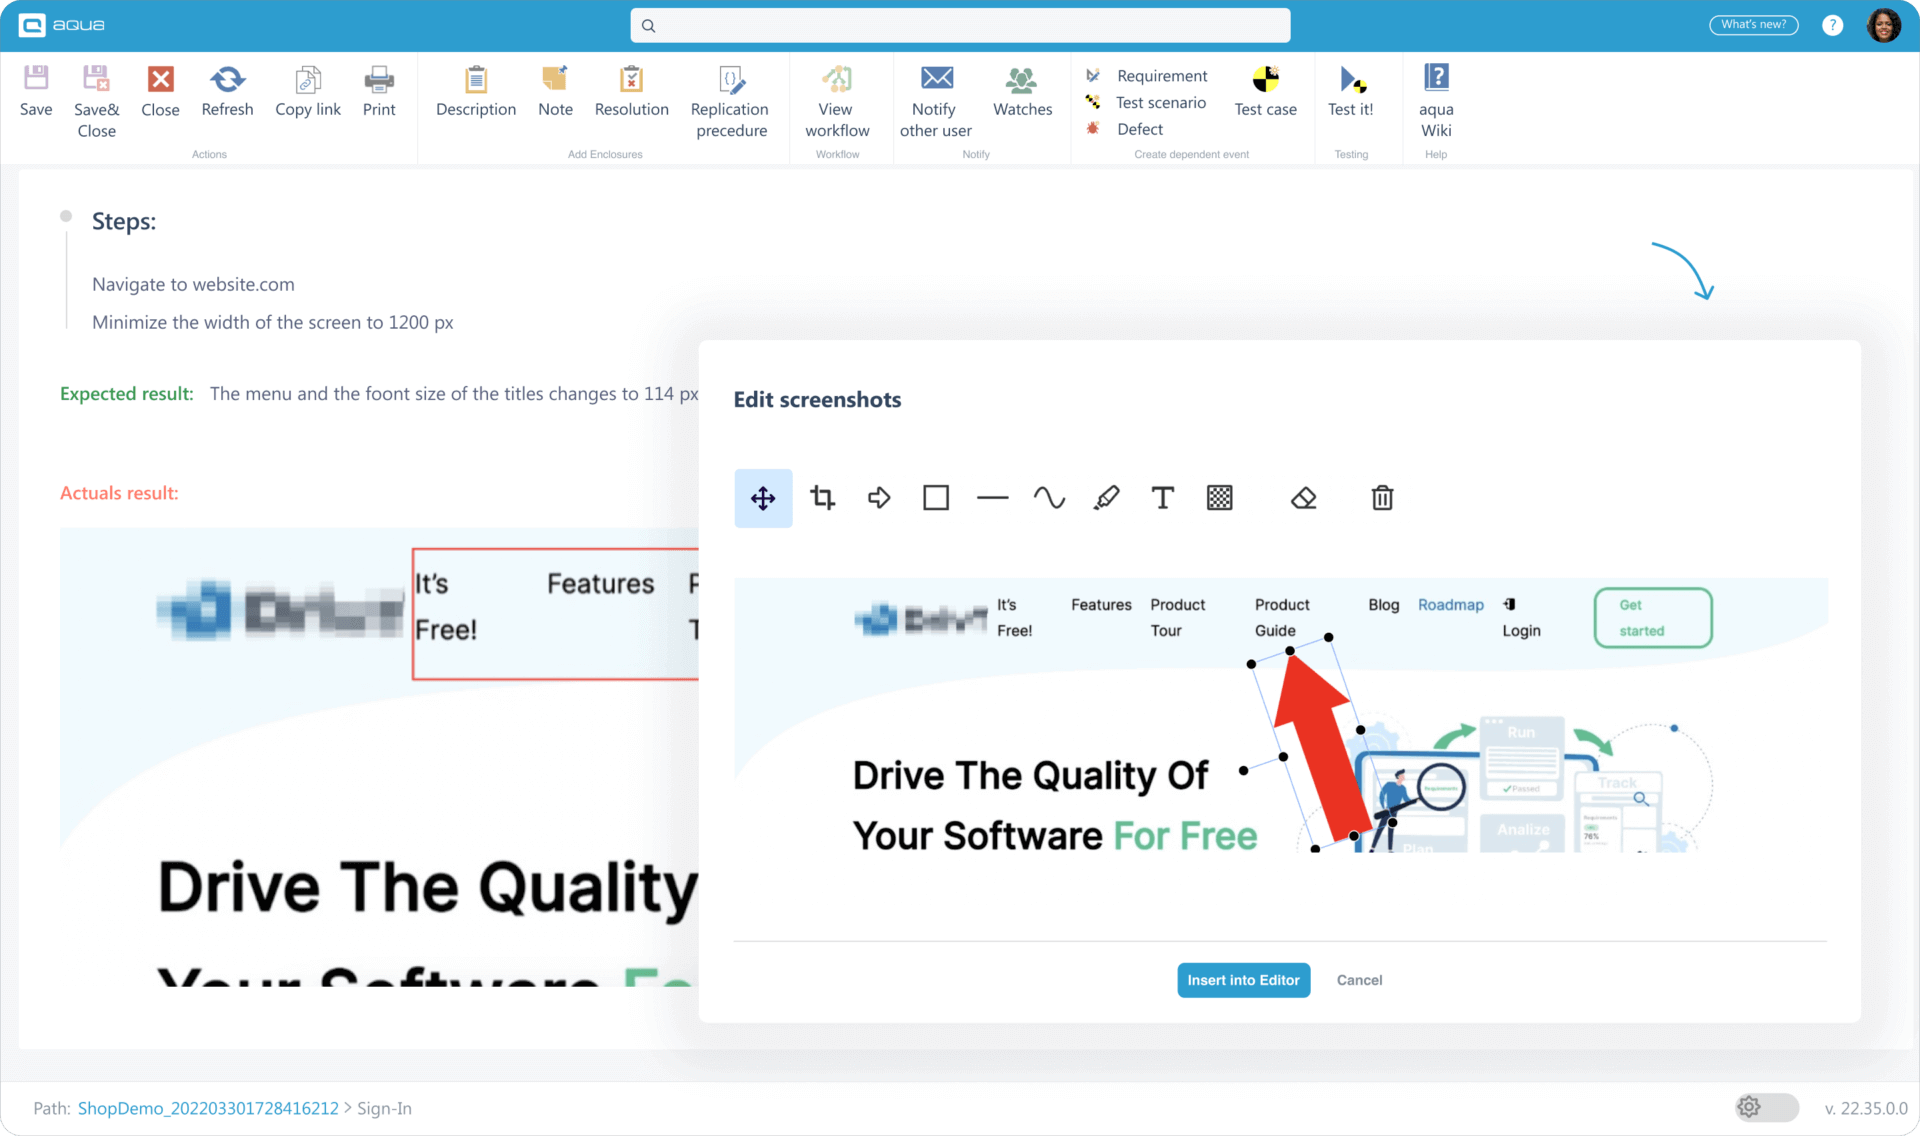Open View workflow from ribbon

837,100
